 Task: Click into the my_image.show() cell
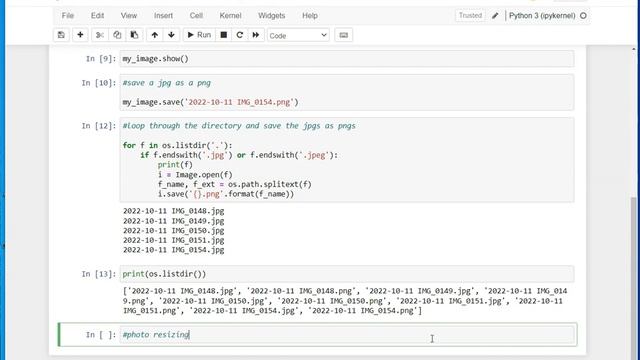click(x=347, y=59)
